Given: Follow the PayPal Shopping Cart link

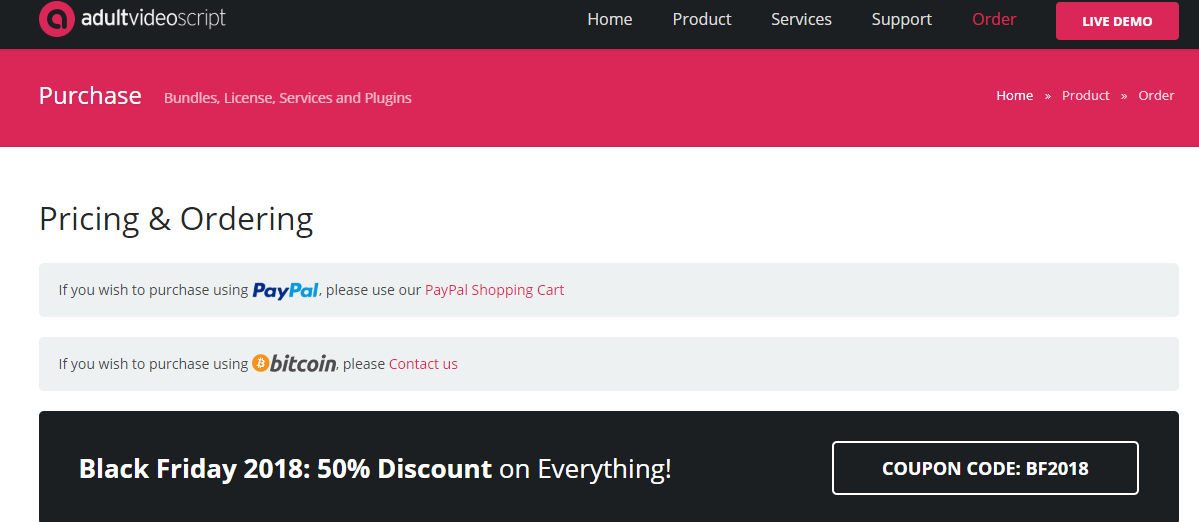Looking at the screenshot, I should click(494, 290).
